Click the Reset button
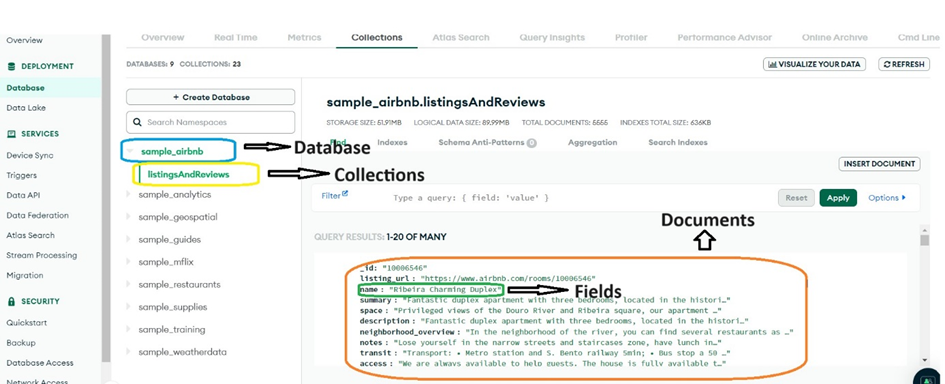 pyautogui.click(x=796, y=198)
